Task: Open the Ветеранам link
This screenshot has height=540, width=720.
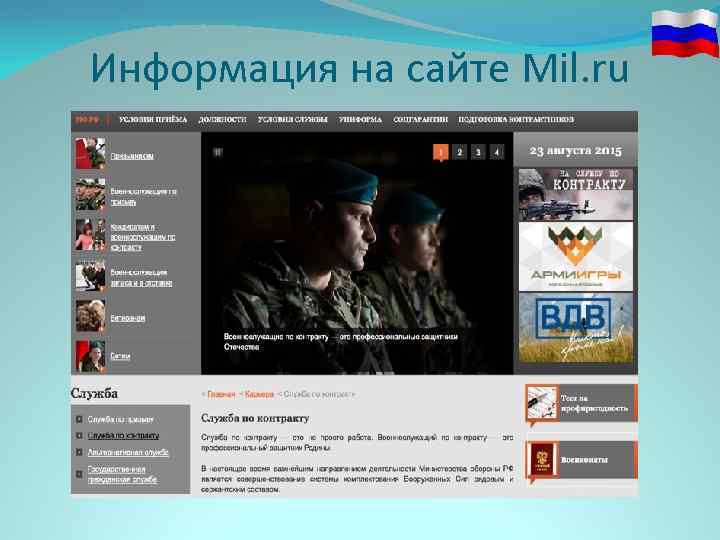Action: (x=128, y=318)
